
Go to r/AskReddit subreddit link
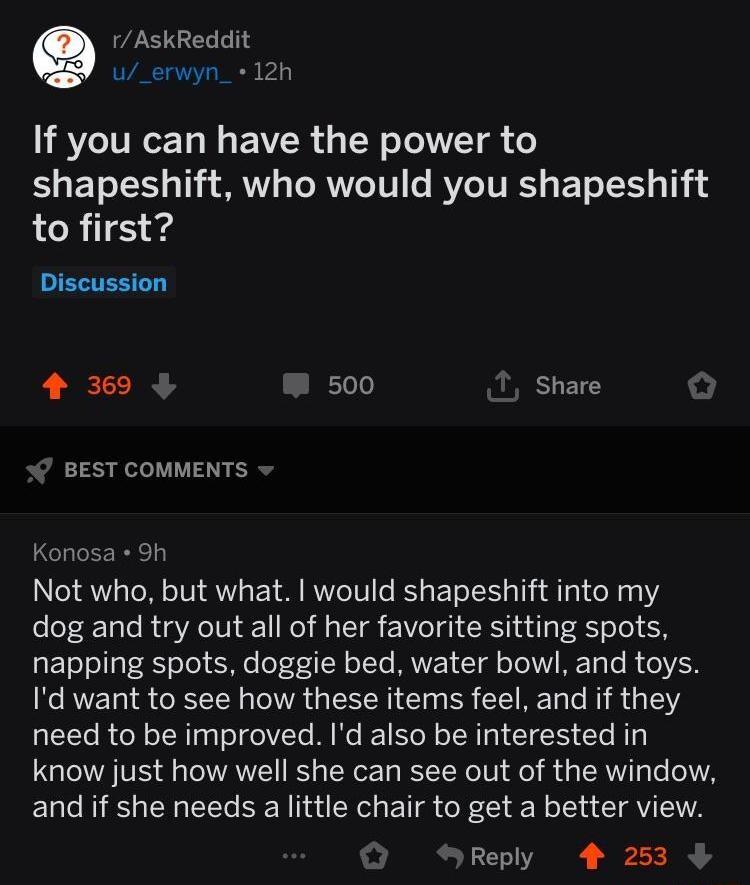tap(181, 40)
